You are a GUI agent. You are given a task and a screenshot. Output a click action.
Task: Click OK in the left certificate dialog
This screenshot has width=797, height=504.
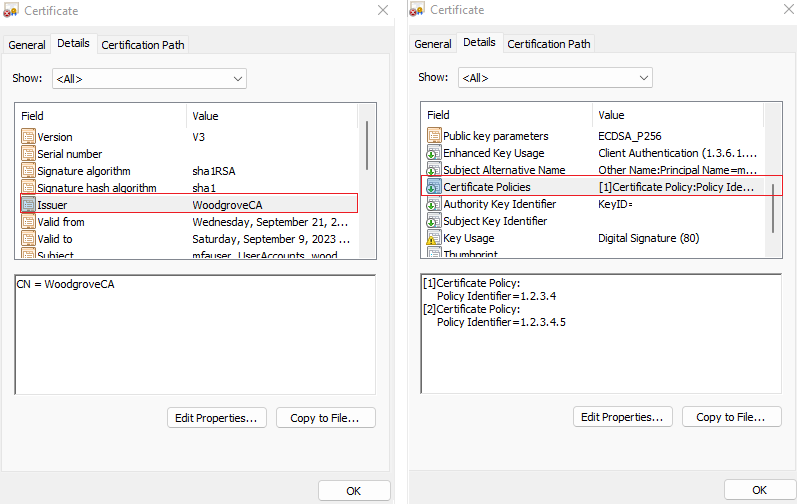[x=354, y=491]
